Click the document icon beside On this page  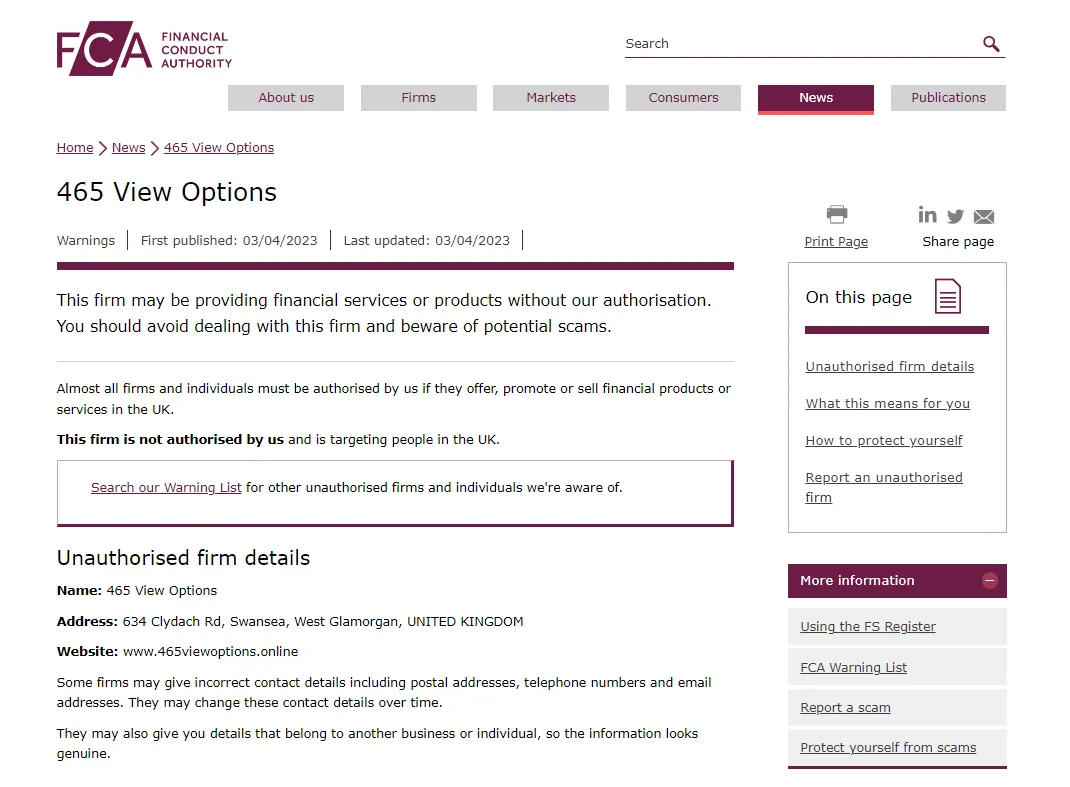tap(947, 296)
